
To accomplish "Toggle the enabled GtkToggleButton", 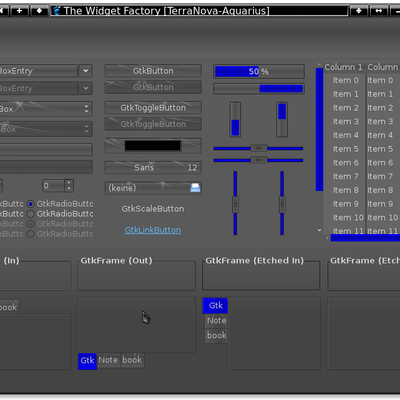I will (153, 108).
